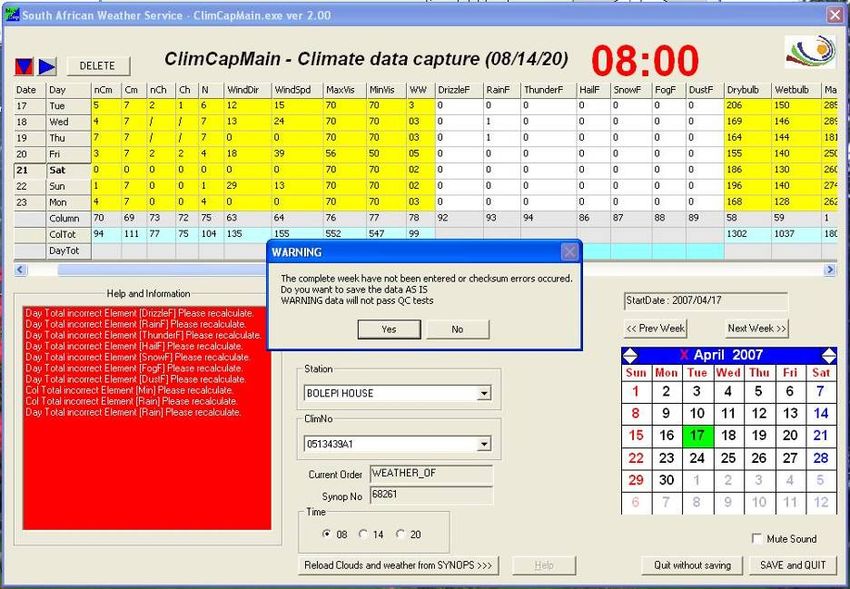This screenshot has height=589, width=850.
Task: Click the Drybulb column header
Action: click(x=748, y=90)
